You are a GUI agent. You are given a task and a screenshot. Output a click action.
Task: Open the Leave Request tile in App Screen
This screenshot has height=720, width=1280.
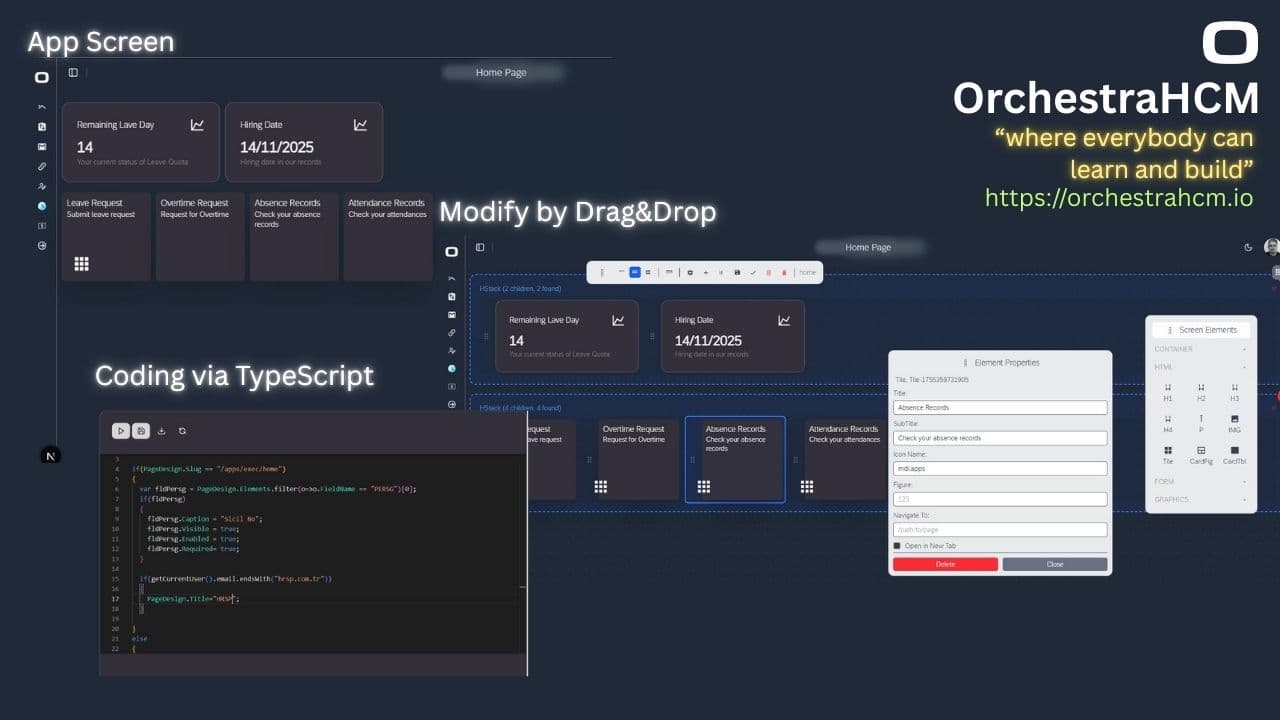click(x=106, y=236)
